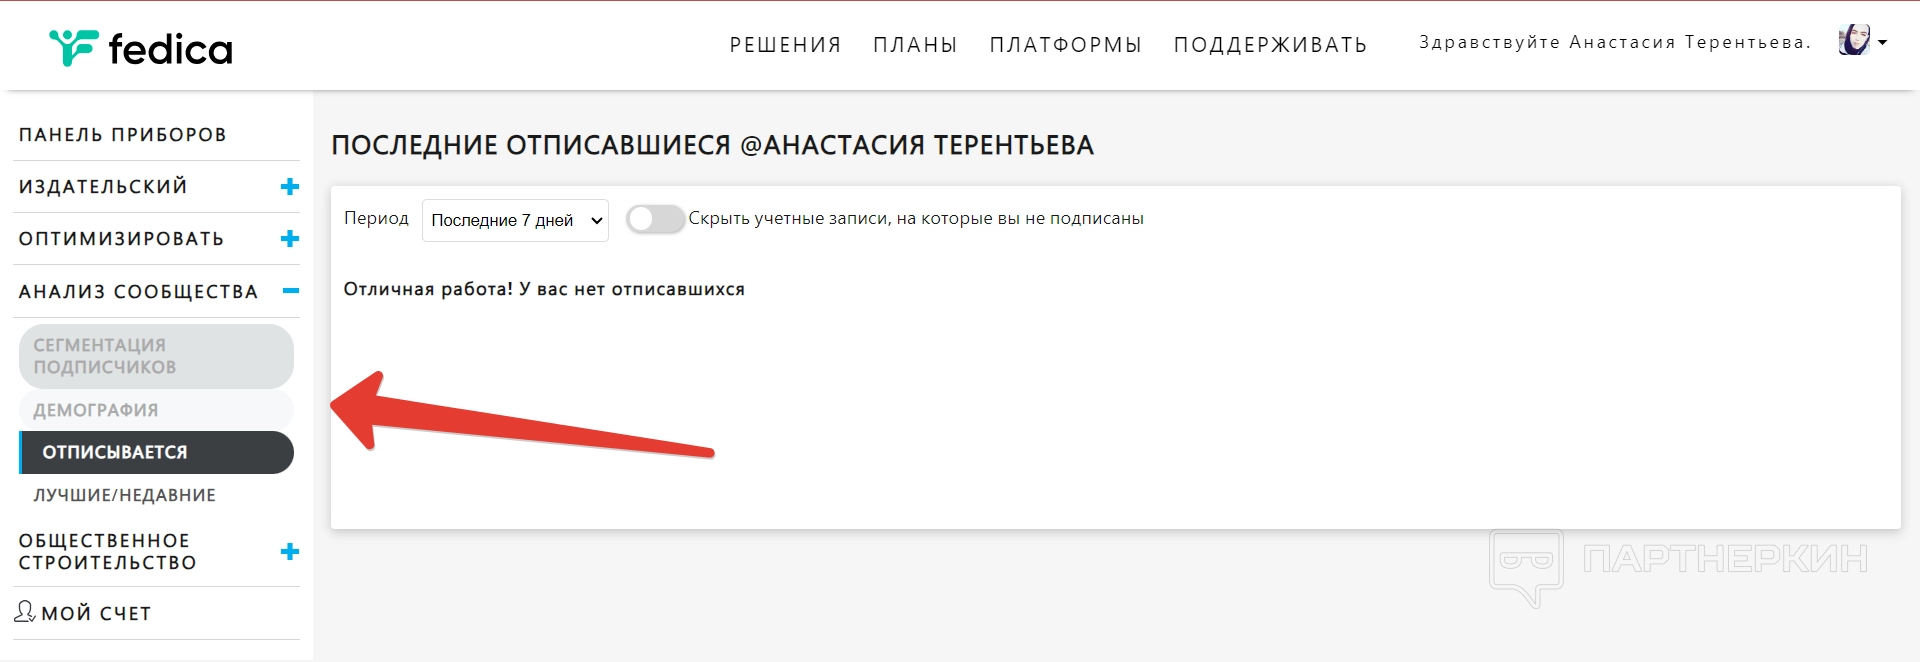Click the person icon beside Мой счет
This screenshot has height=662, width=1920.
click(25, 611)
